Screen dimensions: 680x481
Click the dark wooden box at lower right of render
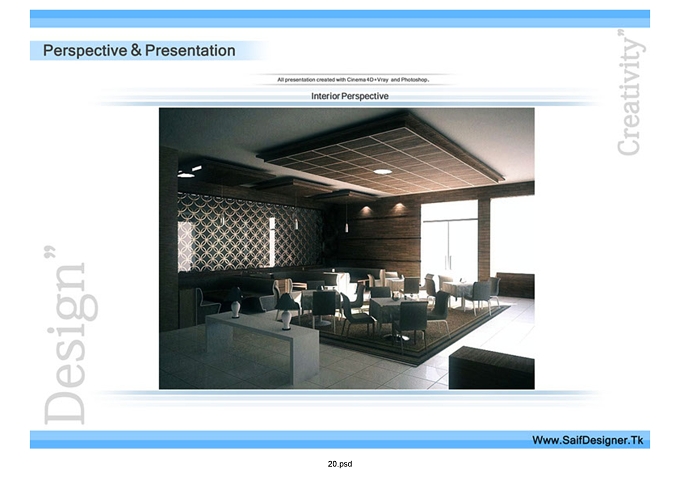491,368
